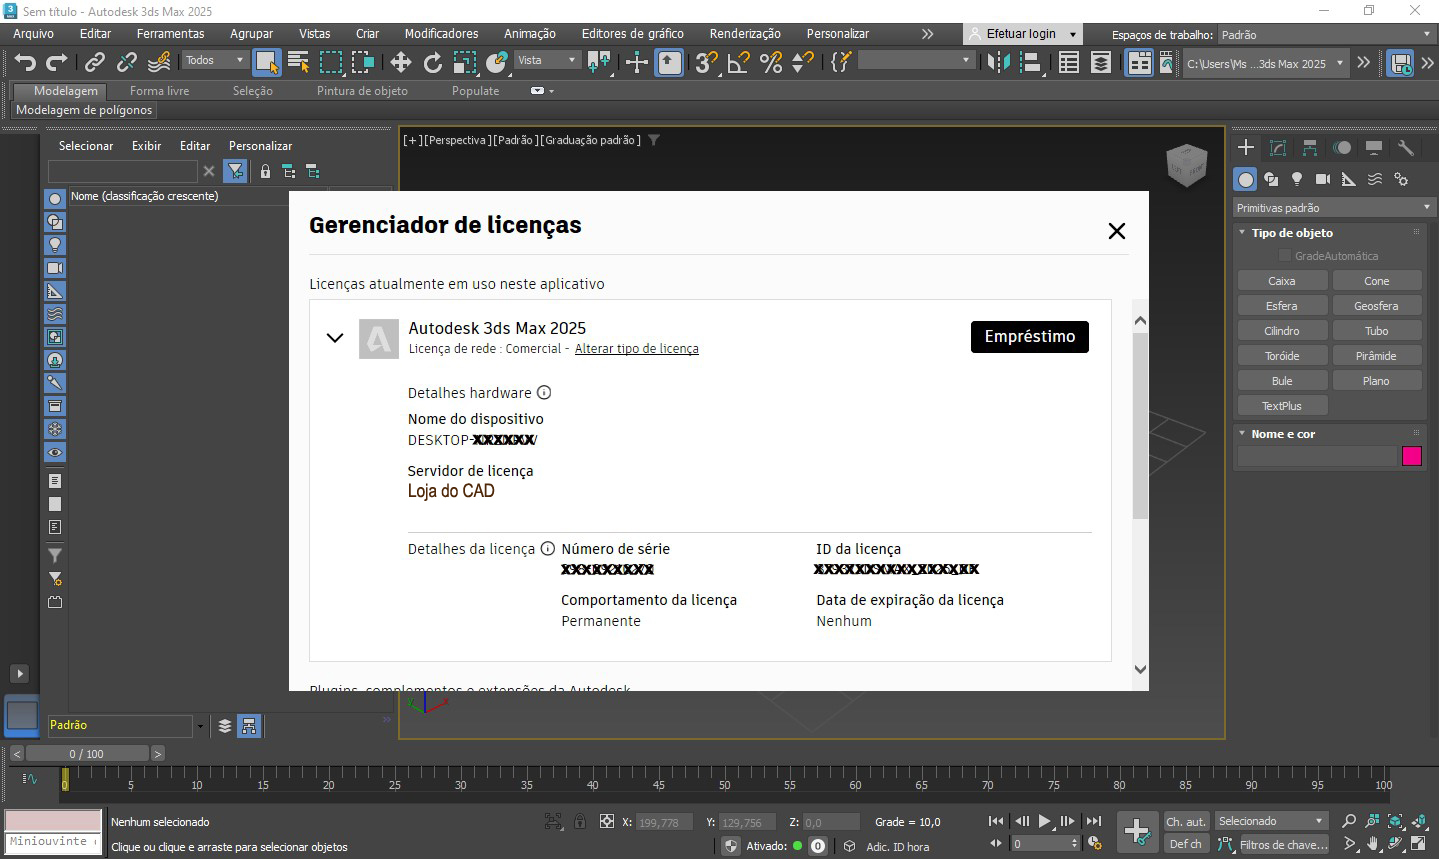
Task: Open the Hierarchy command panel tab
Action: 1309,147
